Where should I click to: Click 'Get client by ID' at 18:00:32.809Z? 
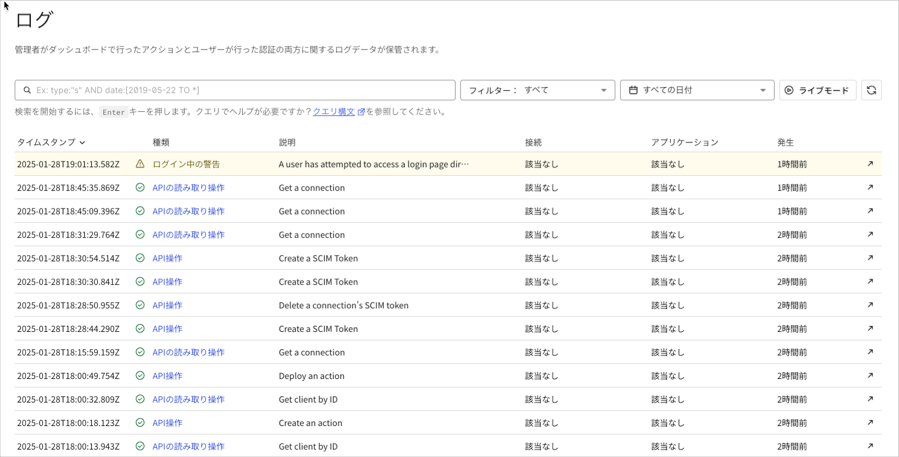coord(308,399)
